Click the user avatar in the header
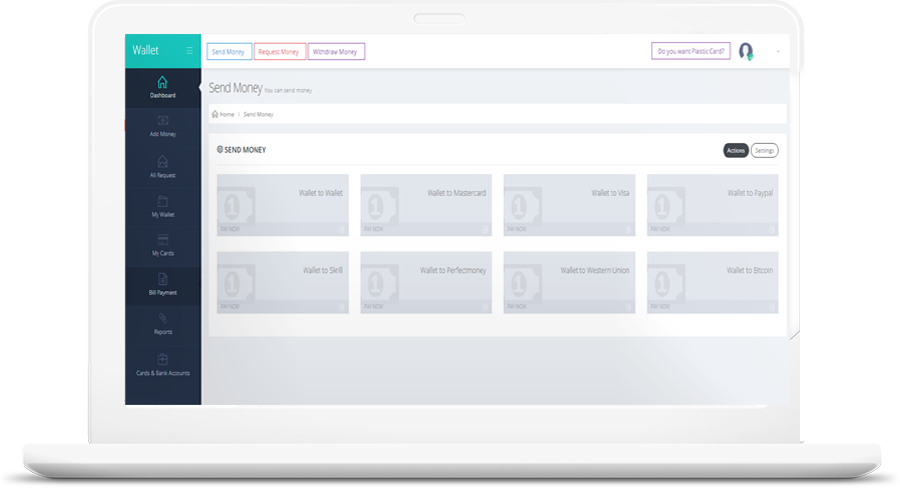Screen dimensions: 900x488 [746, 51]
